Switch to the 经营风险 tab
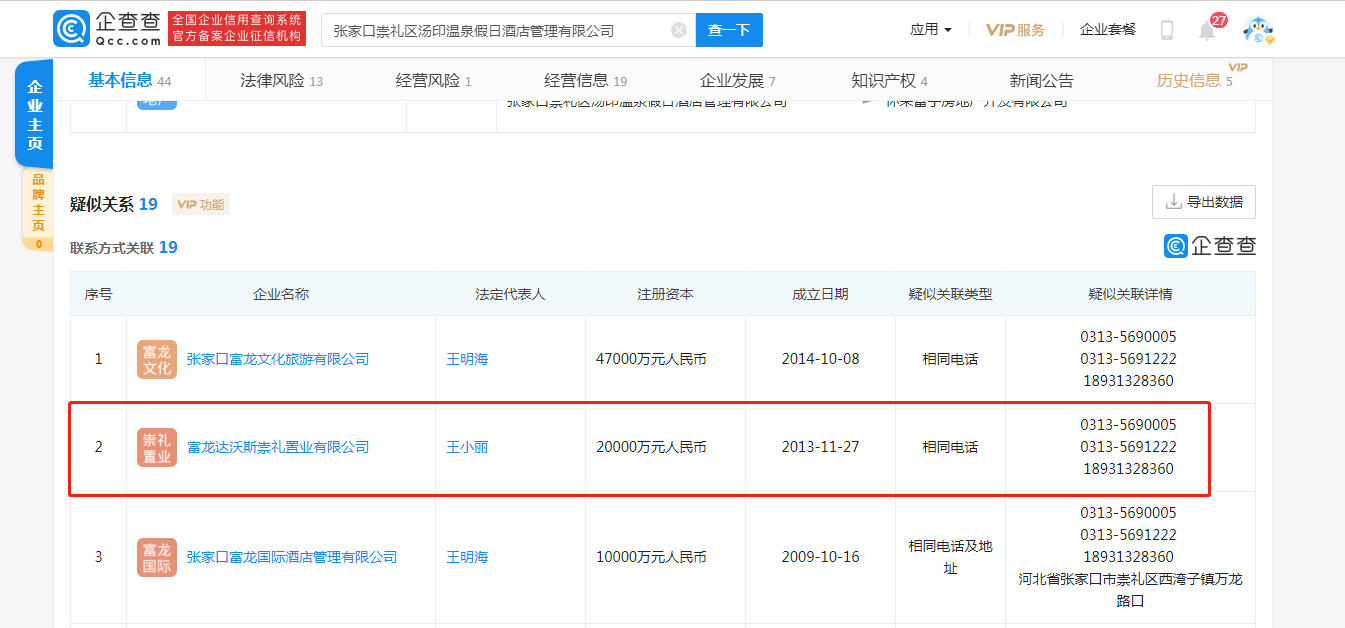The width and height of the screenshot is (1345, 628). (x=433, y=81)
